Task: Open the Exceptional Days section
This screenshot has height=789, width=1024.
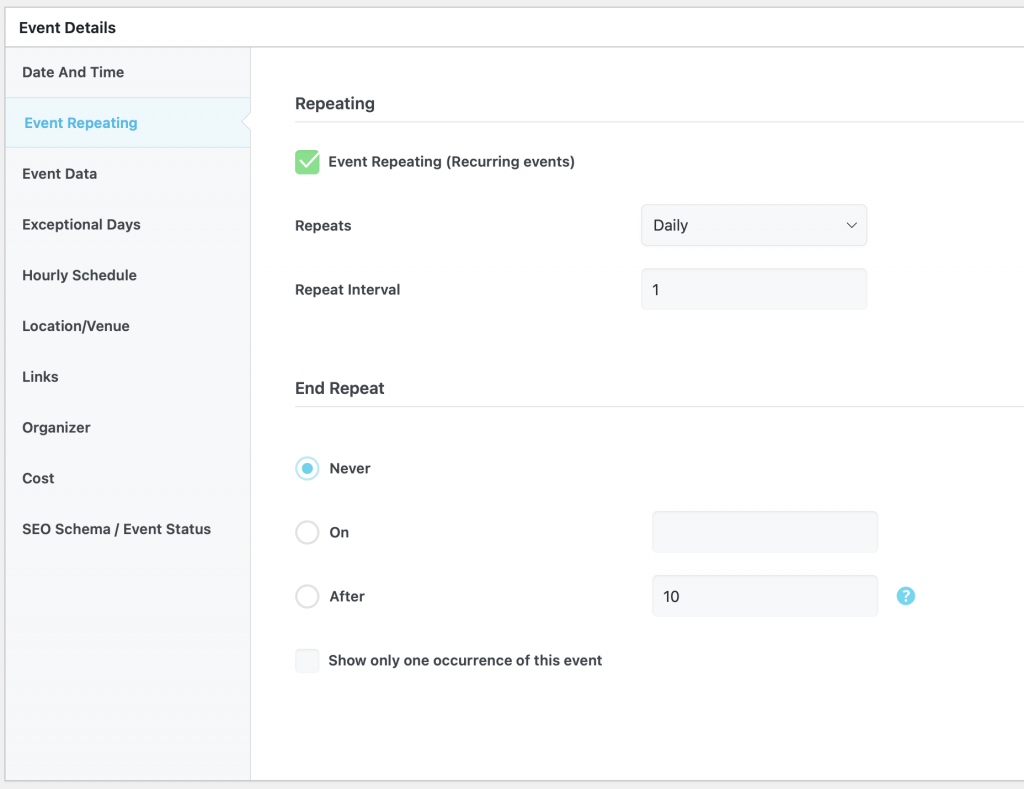Action: (81, 225)
